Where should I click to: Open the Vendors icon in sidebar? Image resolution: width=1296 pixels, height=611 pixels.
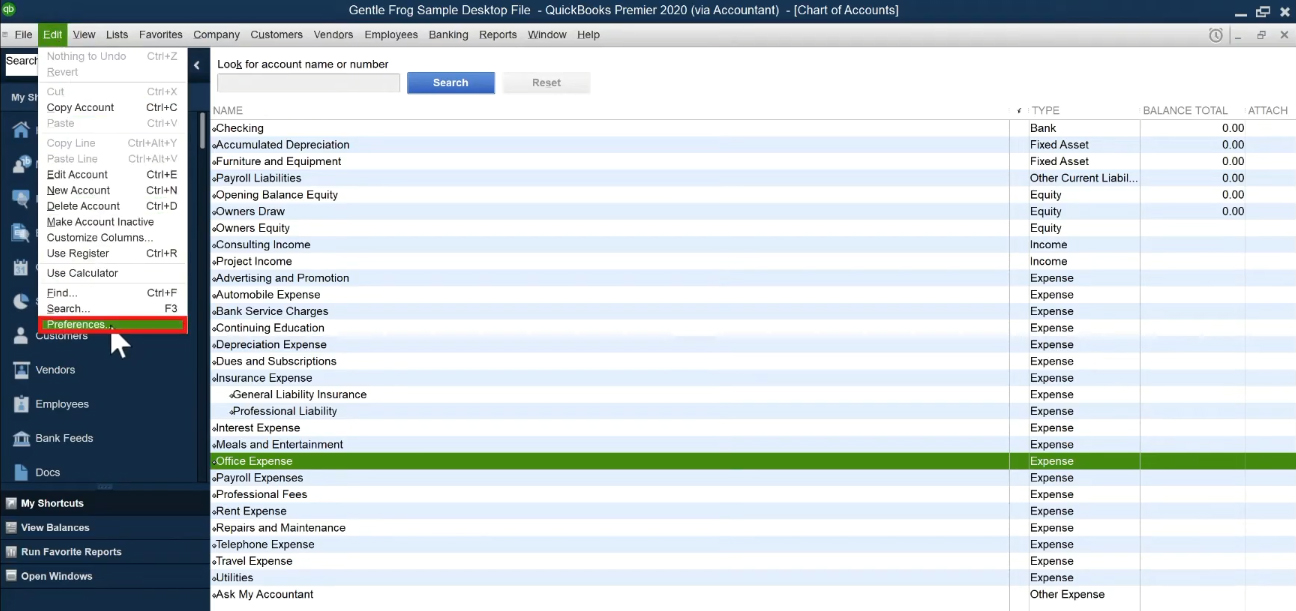pyautogui.click(x=20, y=370)
